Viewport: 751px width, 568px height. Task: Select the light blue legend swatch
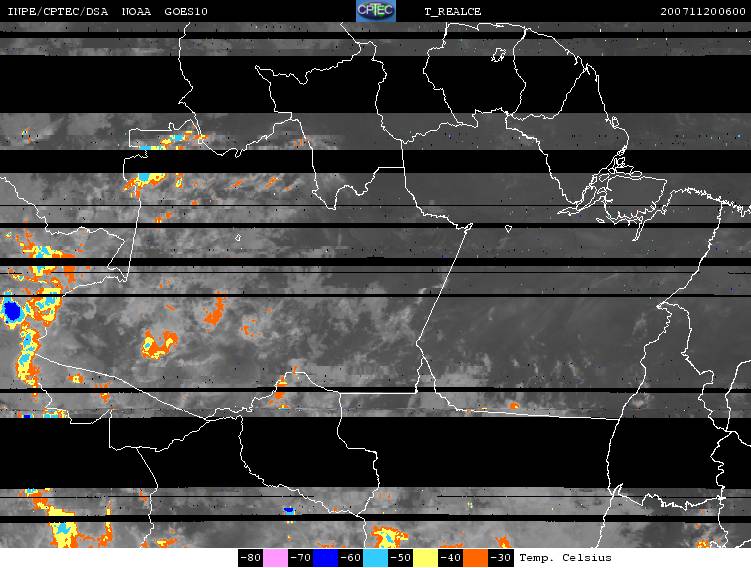[x=376, y=558]
